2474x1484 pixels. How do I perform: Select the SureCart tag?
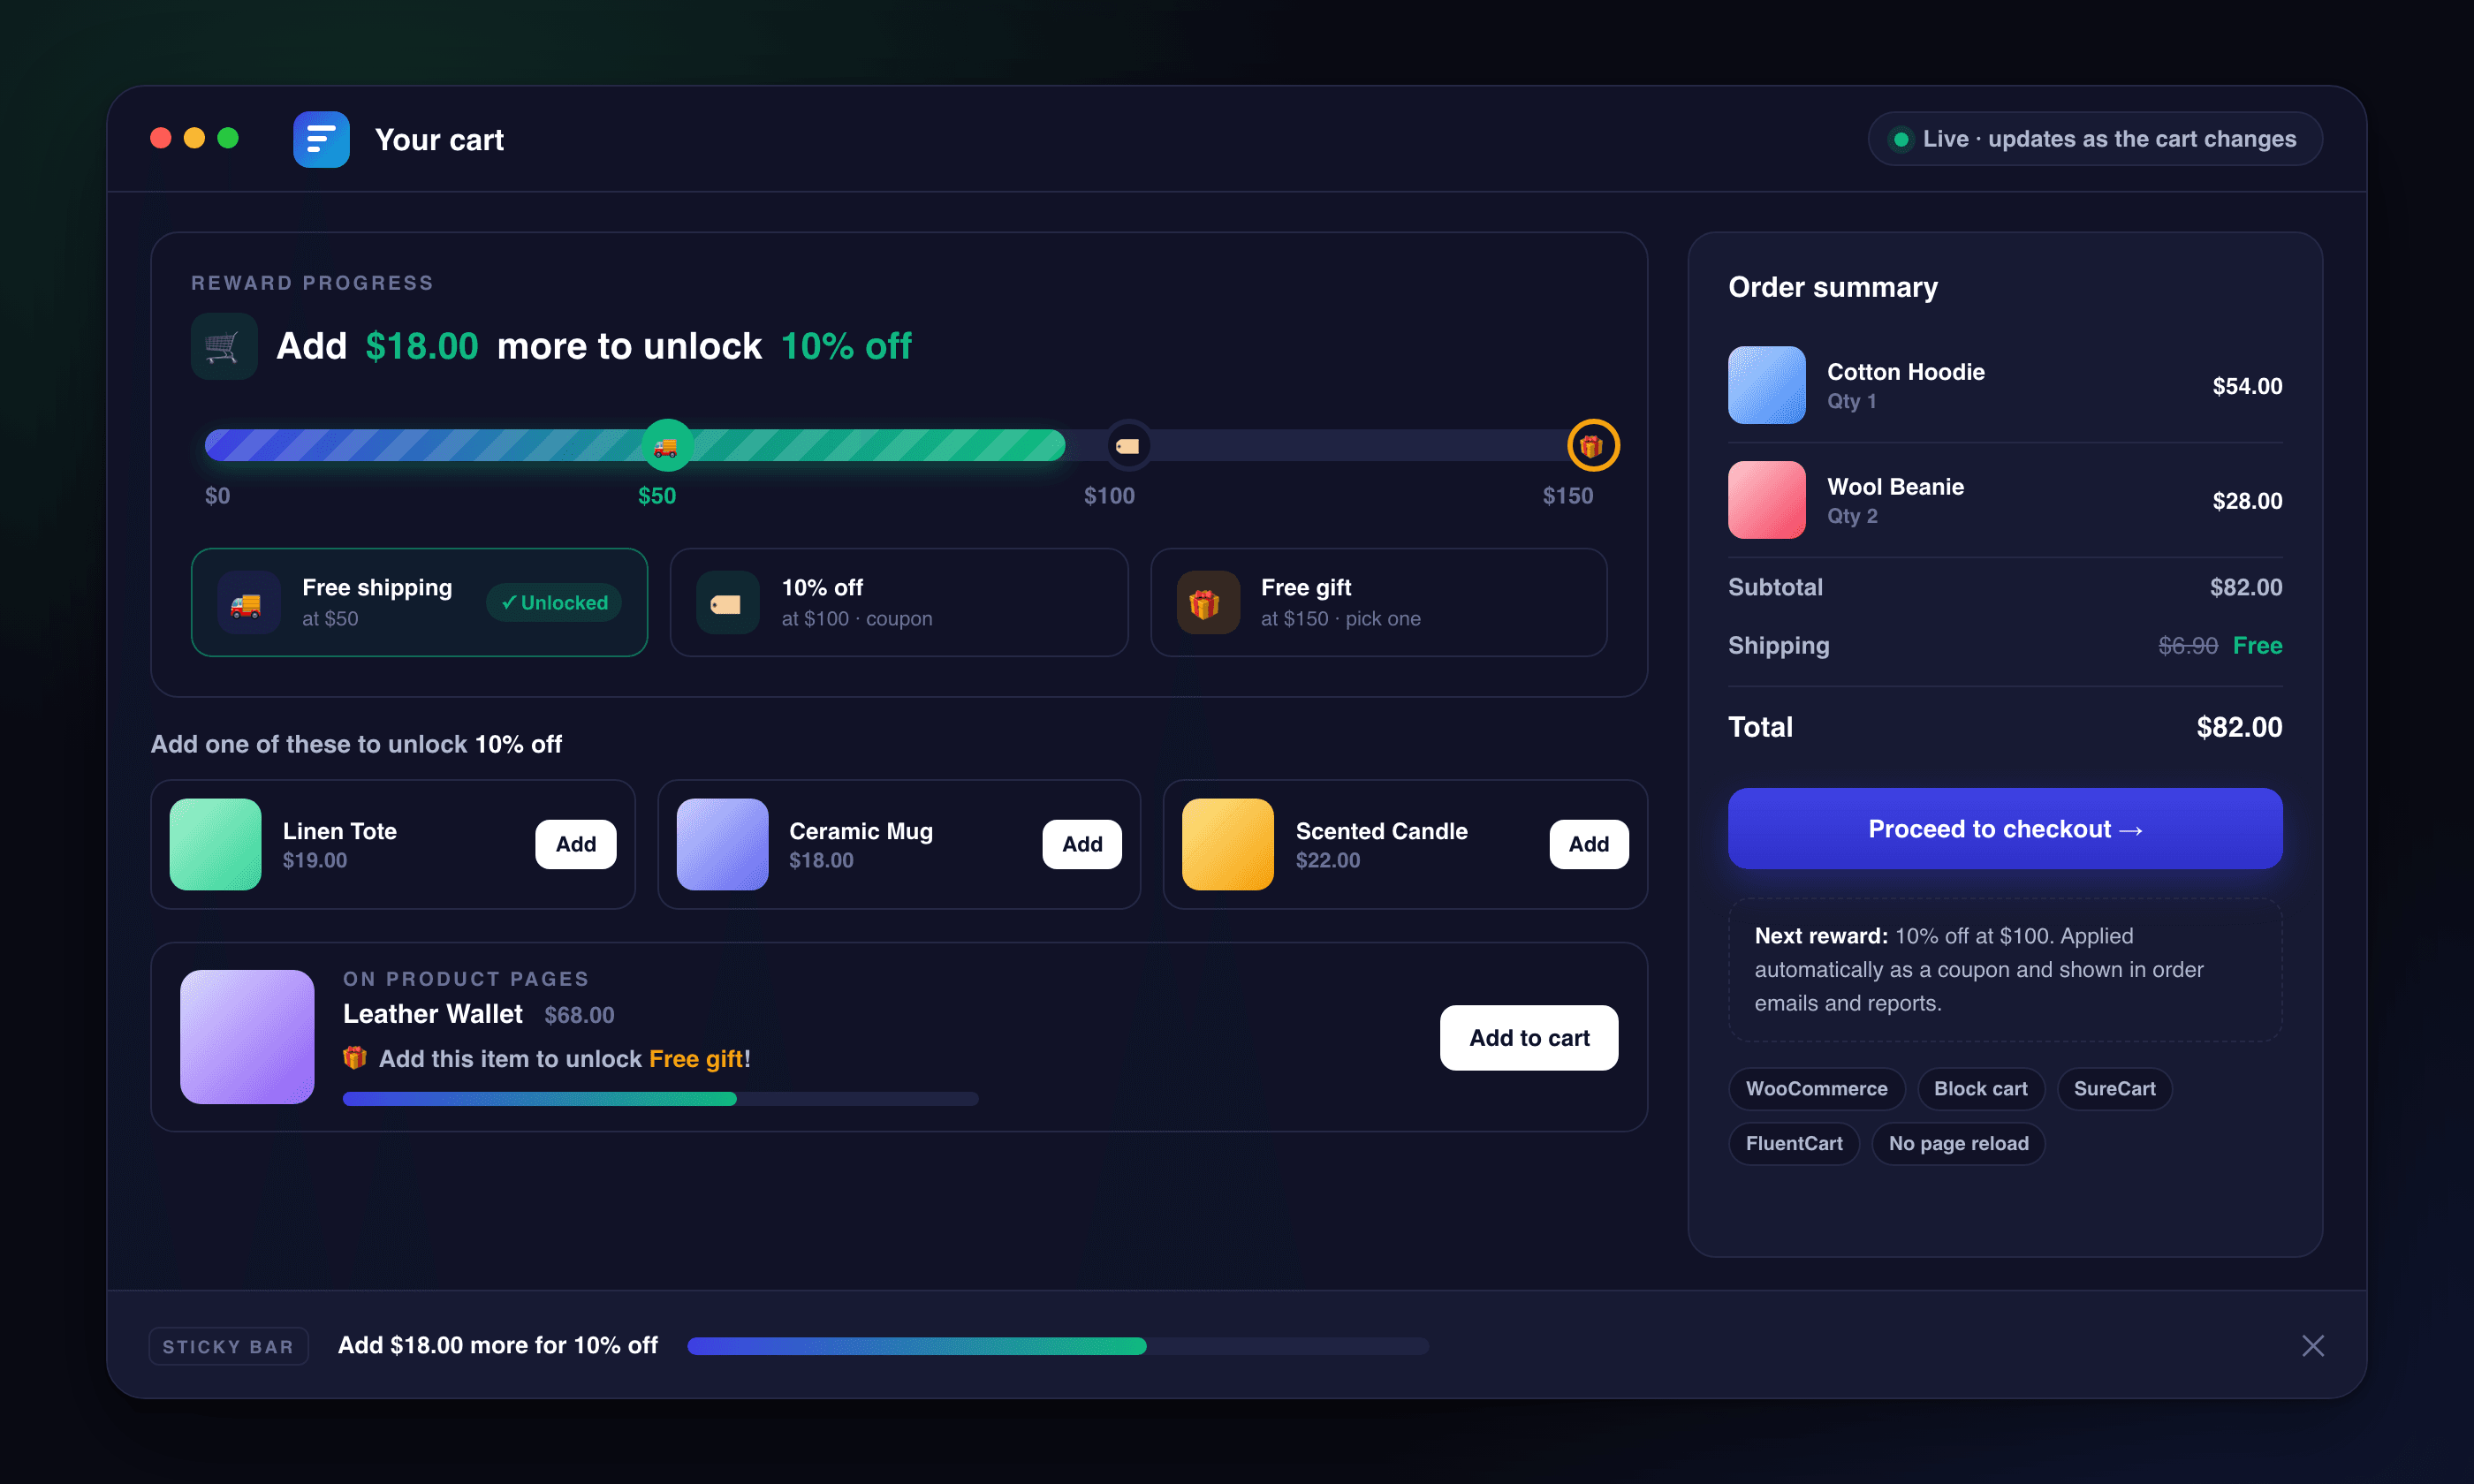(2114, 1089)
